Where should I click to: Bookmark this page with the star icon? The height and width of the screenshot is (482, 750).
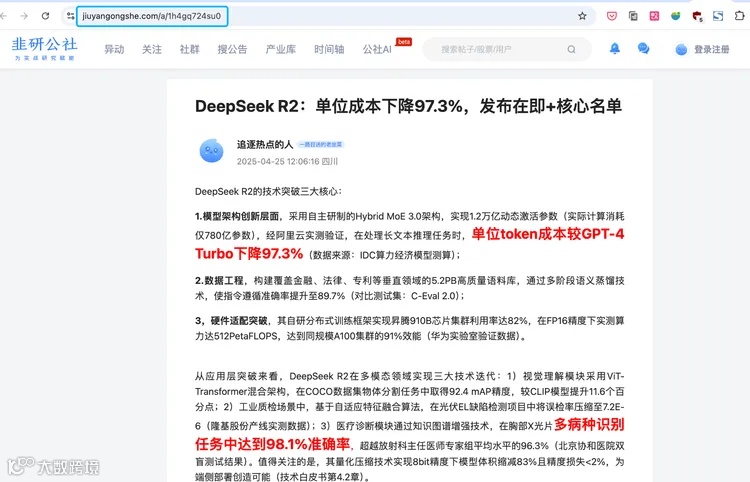[582, 16]
